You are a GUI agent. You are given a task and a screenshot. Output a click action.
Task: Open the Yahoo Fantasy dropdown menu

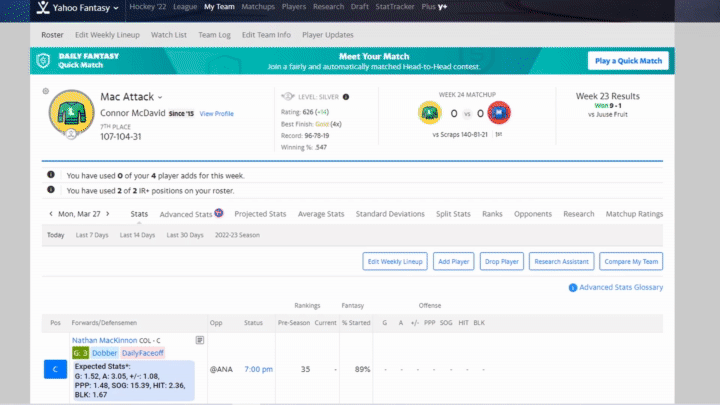[x=85, y=8]
